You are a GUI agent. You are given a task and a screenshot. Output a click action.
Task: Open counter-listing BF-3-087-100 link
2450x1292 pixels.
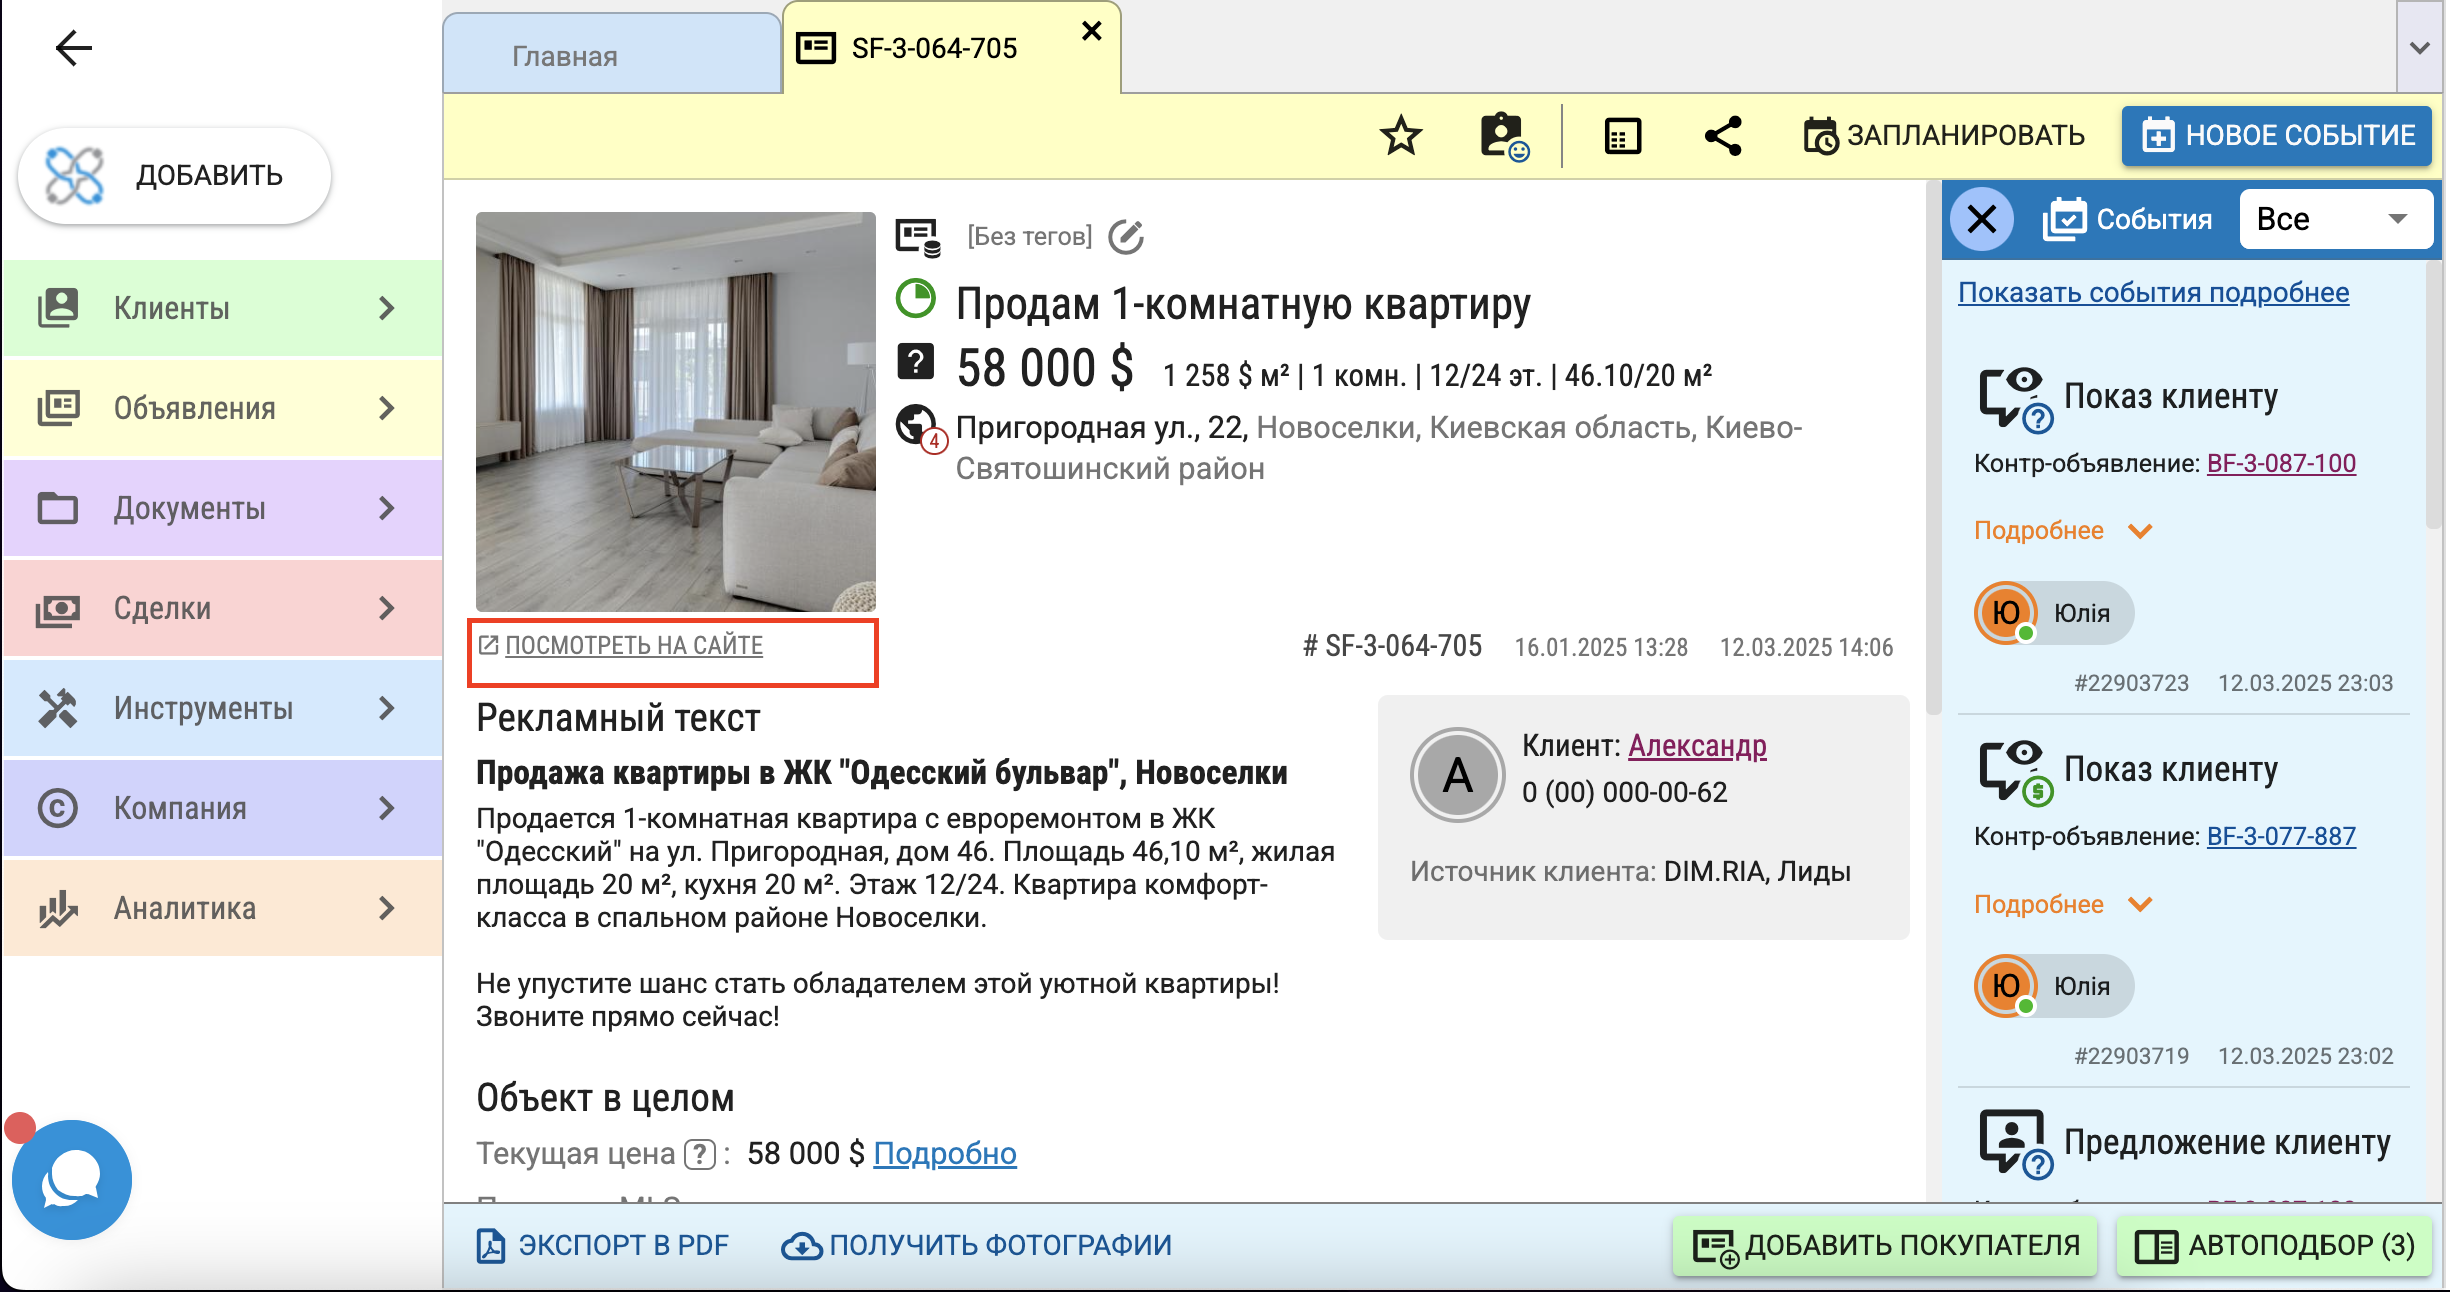(2281, 463)
